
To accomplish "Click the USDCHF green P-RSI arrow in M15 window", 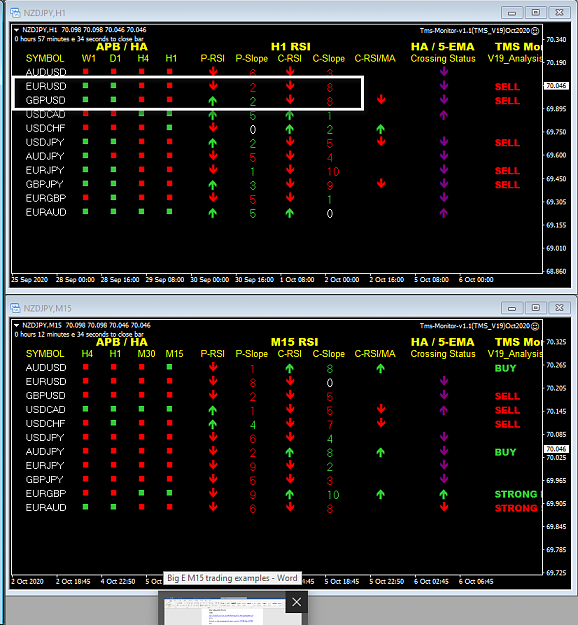I will pyautogui.click(x=213, y=425).
